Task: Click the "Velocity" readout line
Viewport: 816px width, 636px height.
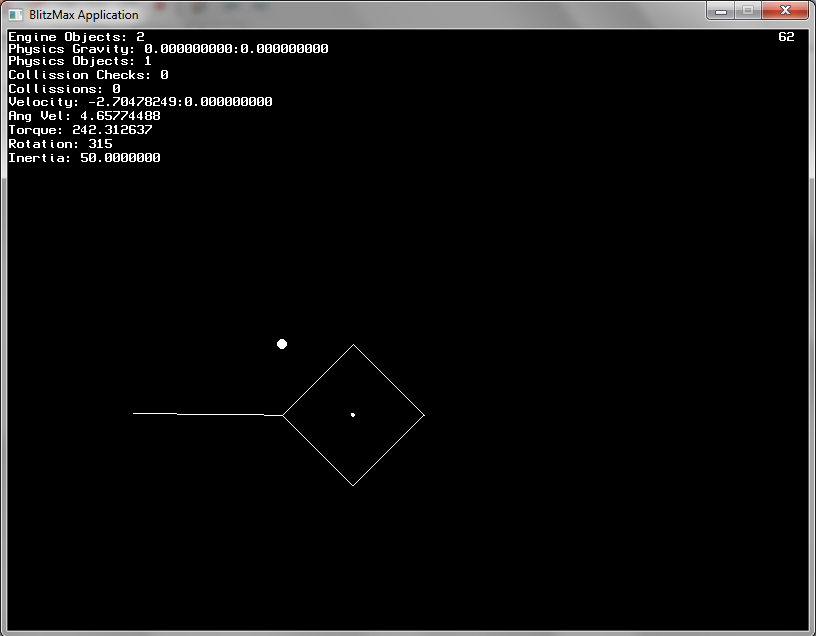Action: click(140, 102)
